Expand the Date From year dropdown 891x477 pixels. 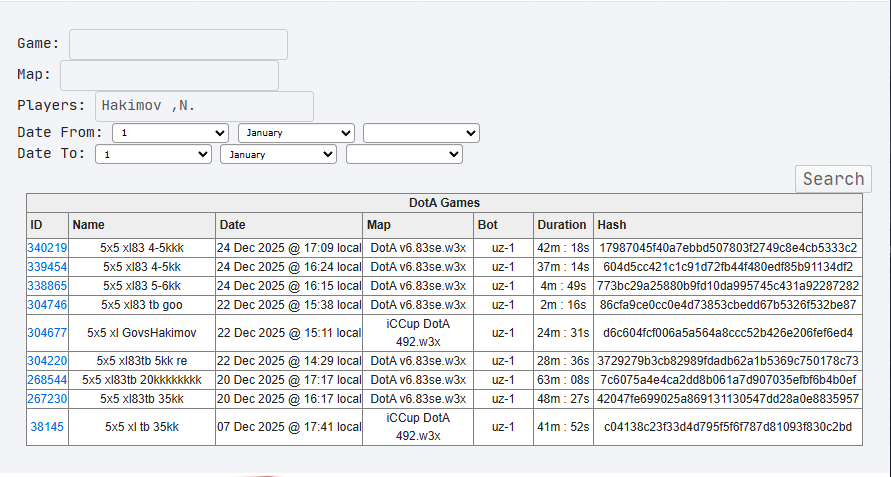point(421,133)
